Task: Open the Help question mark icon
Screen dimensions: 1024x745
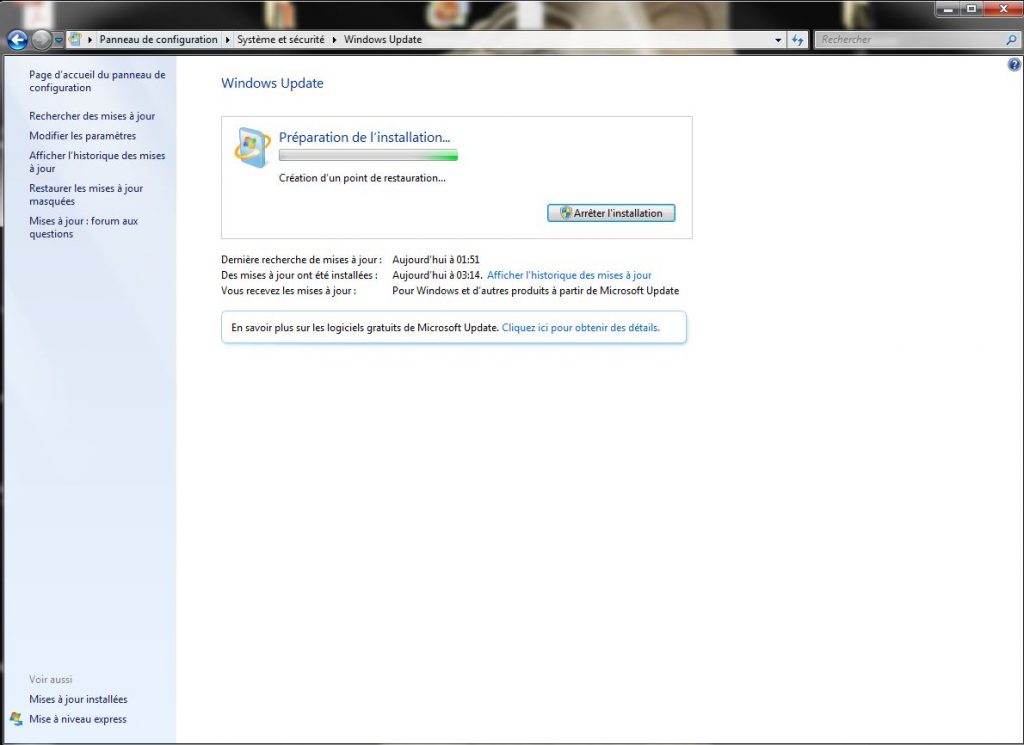Action: (1015, 65)
